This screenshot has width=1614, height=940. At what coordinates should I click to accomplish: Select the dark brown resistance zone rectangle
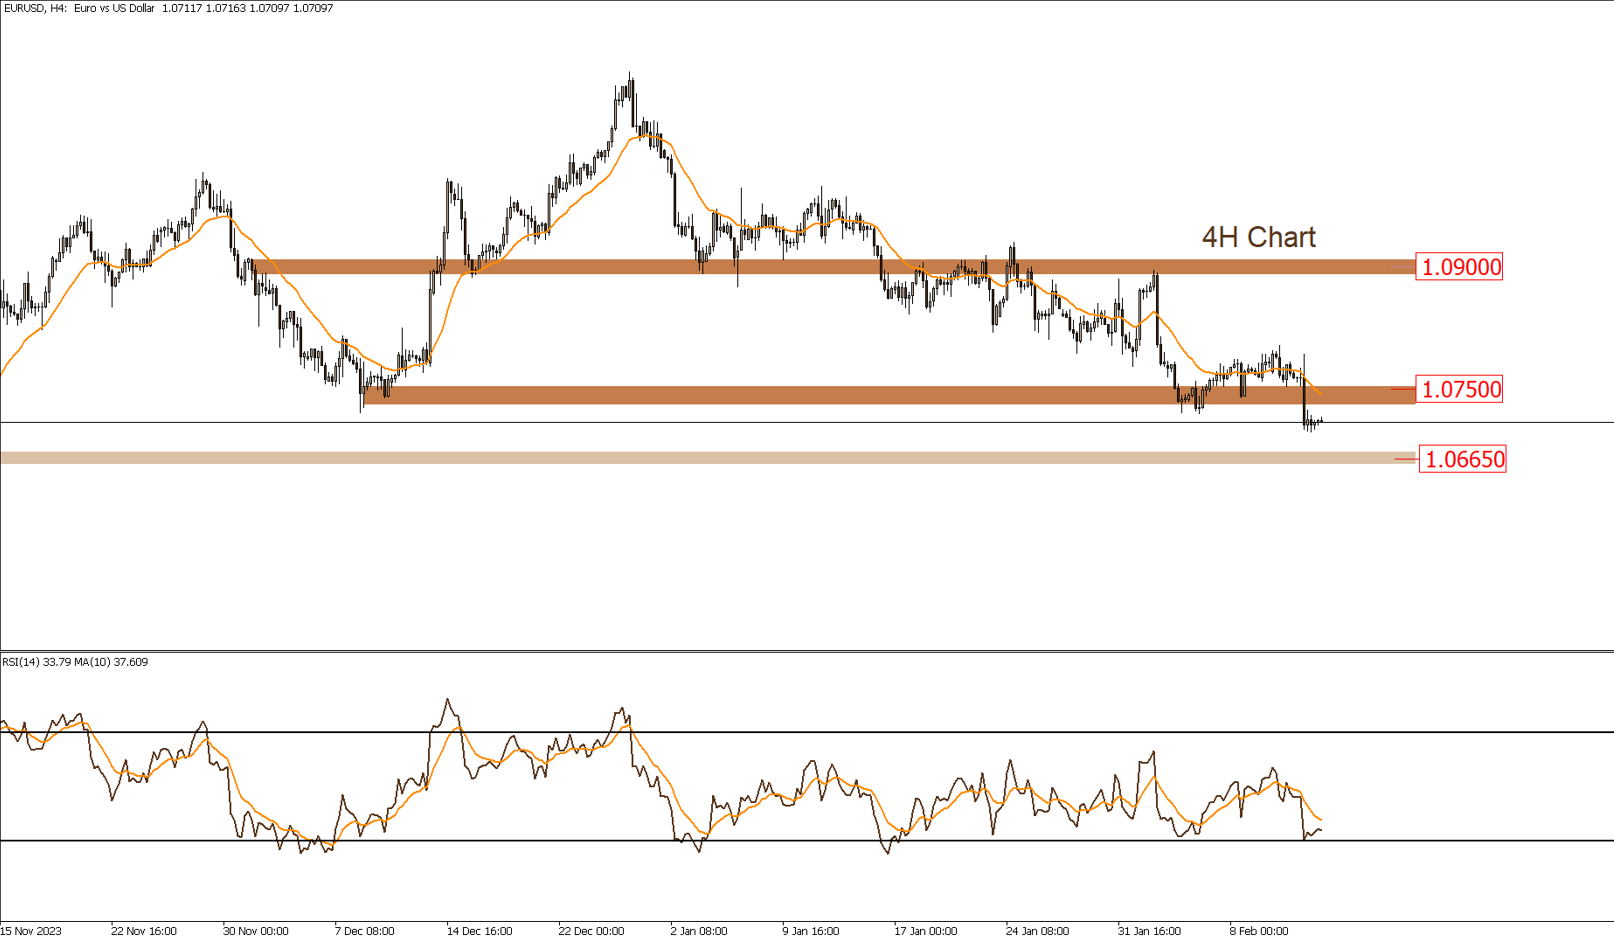800,265
